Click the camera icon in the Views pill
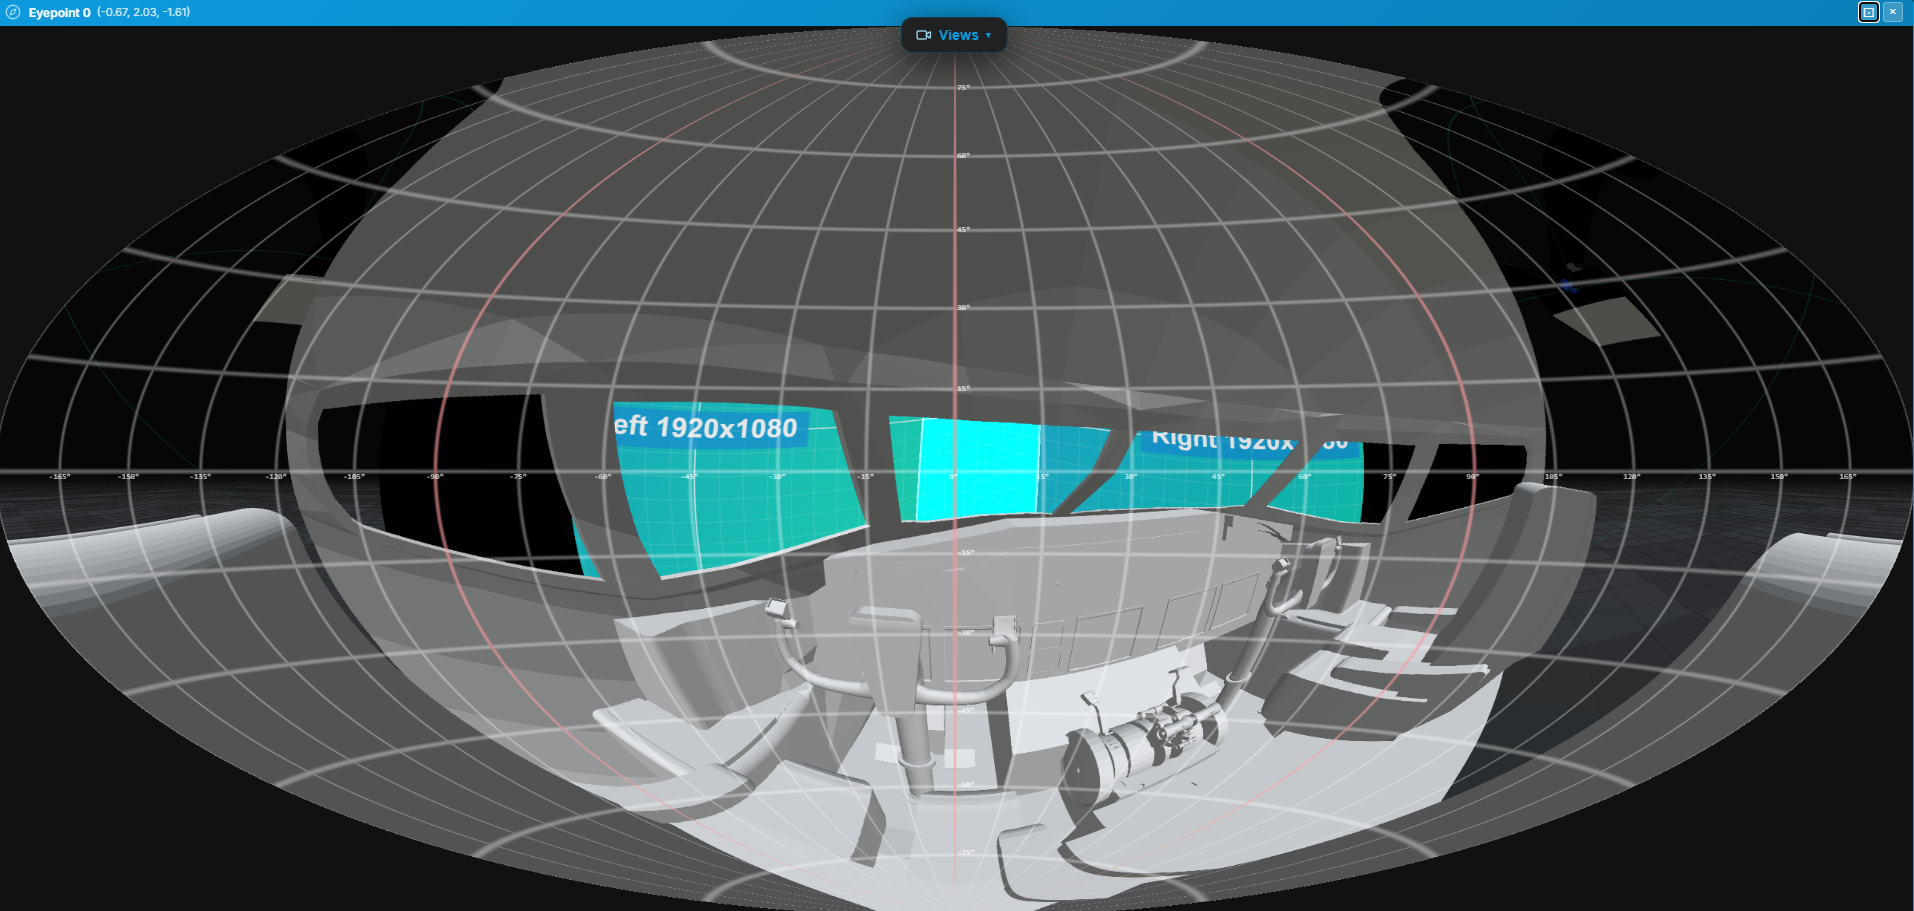The image size is (1914, 911). 925,34
